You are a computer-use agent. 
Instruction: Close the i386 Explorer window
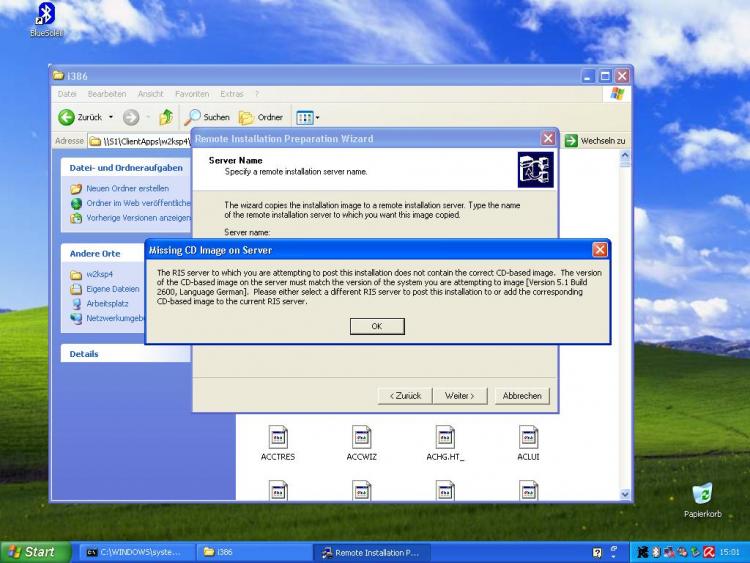[x=622, y=76]
